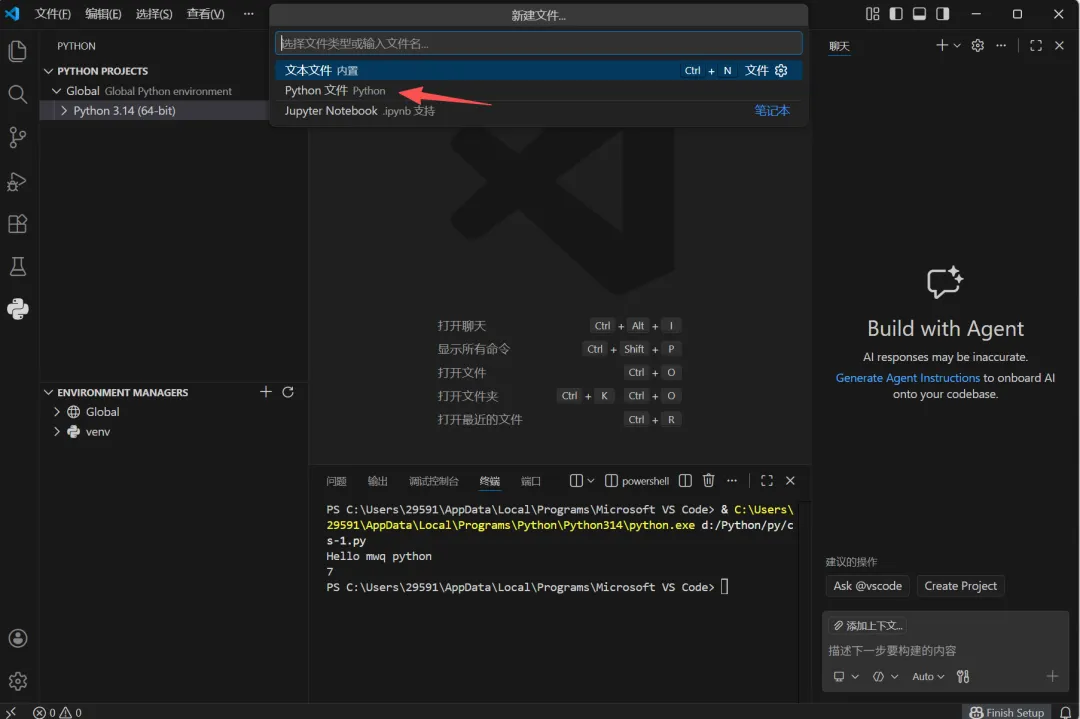
Task: Open the Search view icon
Action: click(18, 94)
